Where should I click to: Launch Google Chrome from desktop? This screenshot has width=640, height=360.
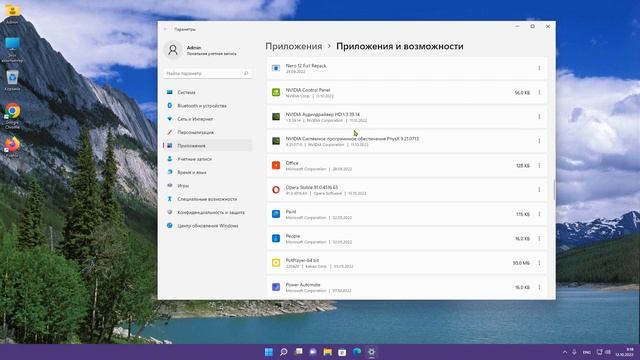tap(12, 116)
